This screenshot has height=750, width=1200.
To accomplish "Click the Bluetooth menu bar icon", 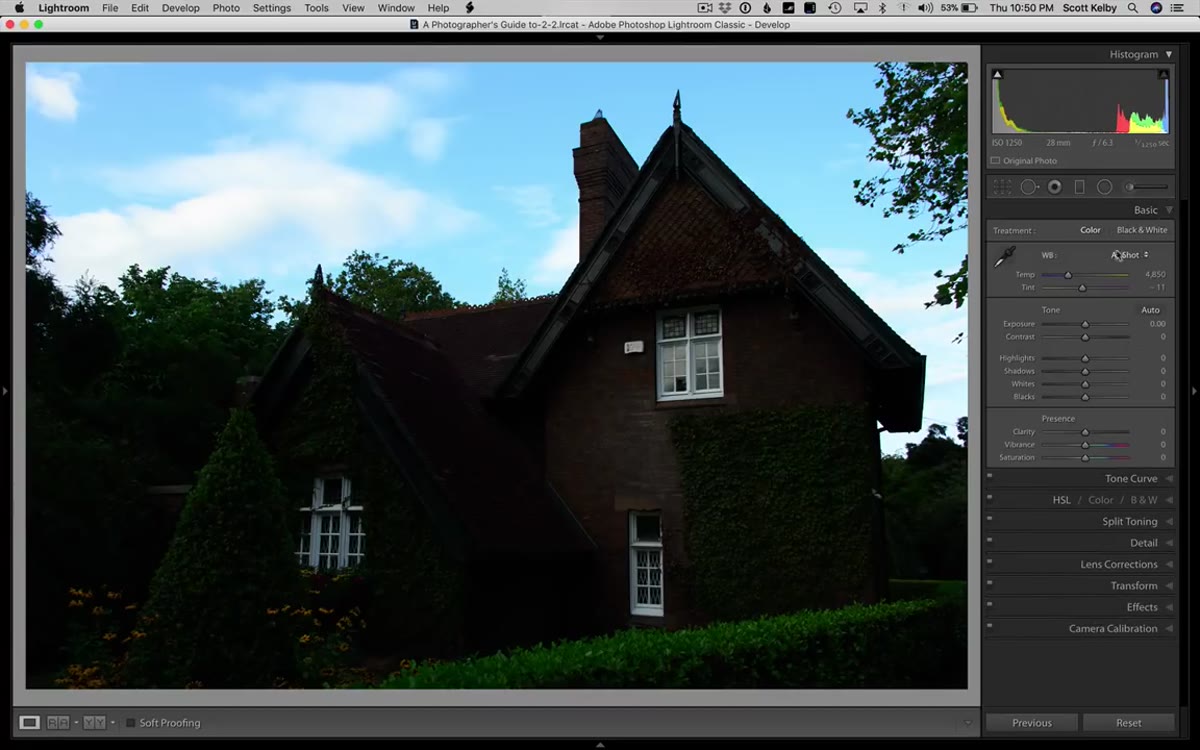I will point(882,8).
